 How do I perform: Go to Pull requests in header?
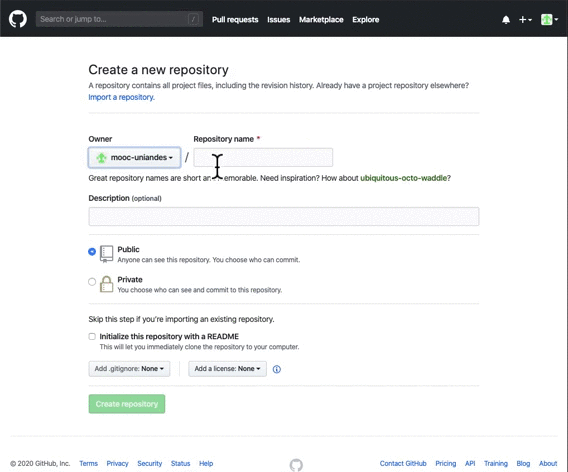[x=235, y=20]
